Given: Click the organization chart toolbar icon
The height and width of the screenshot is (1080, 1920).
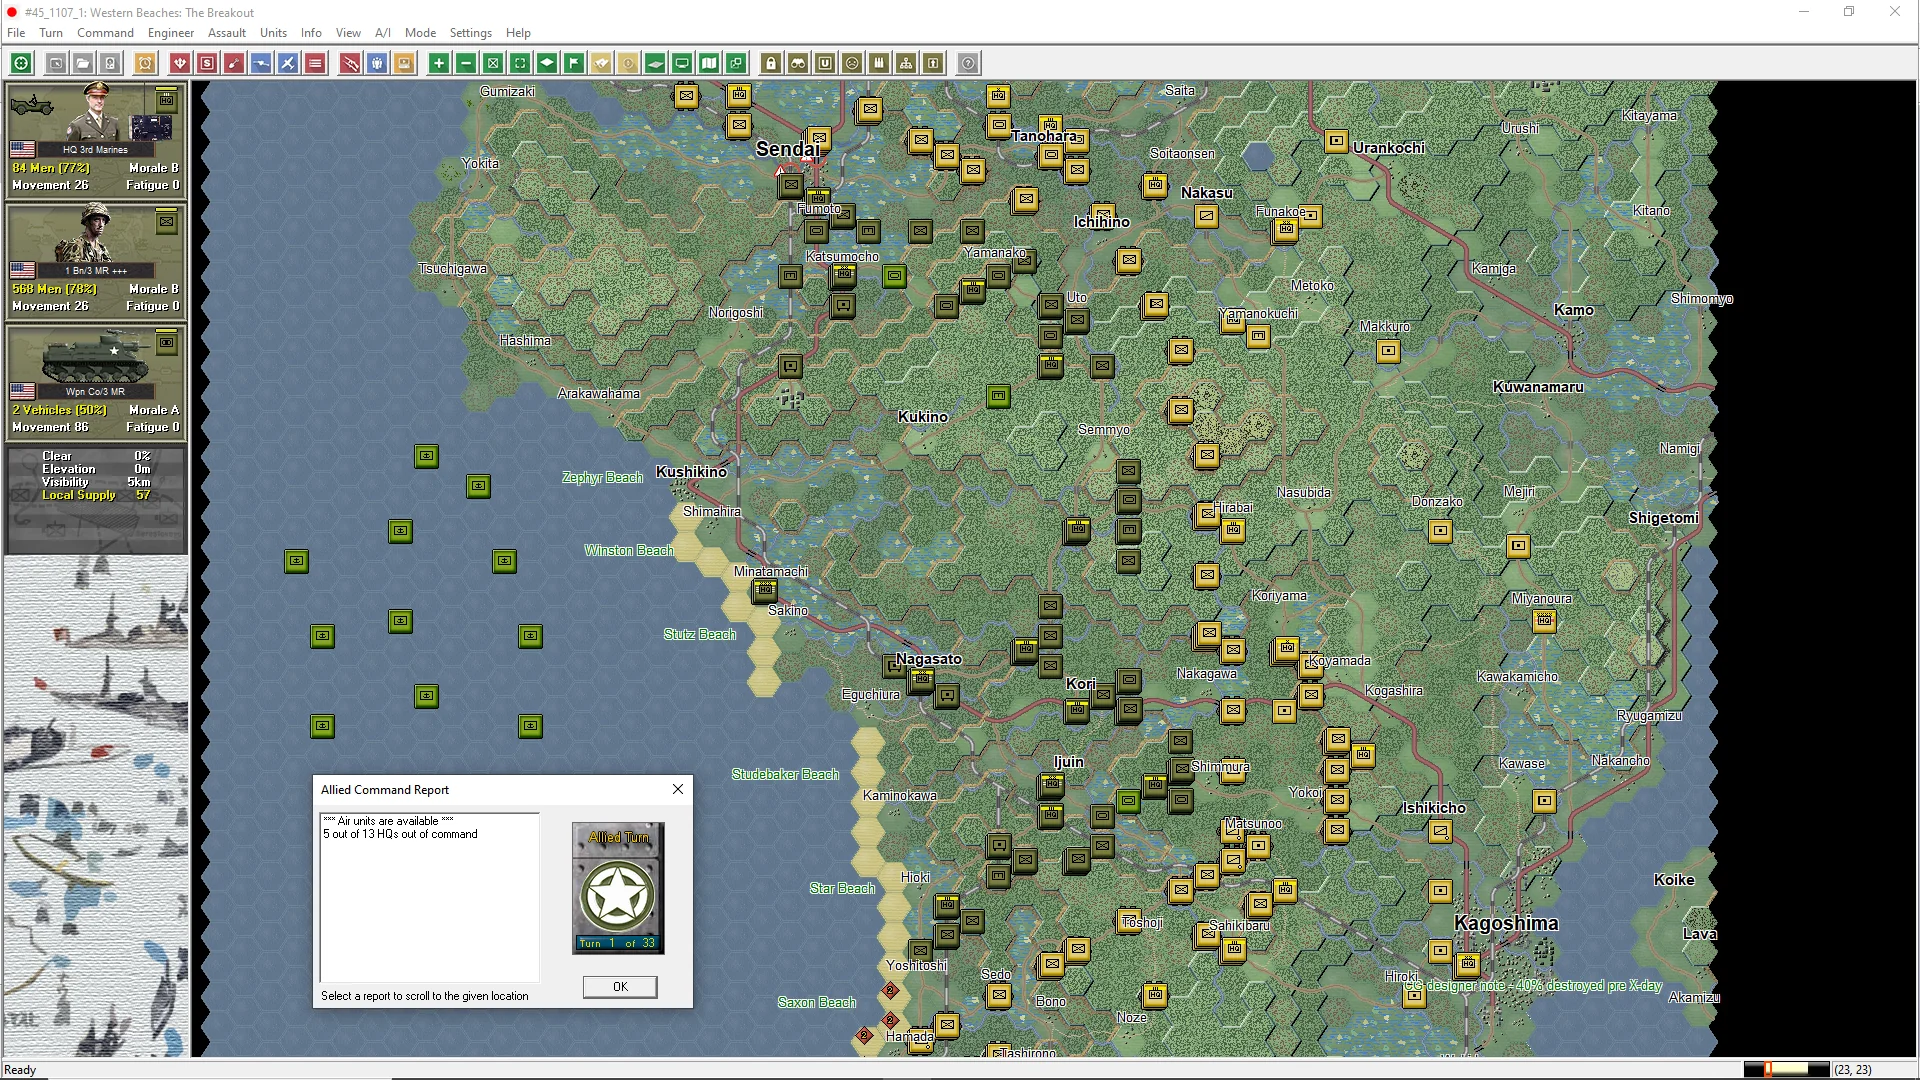Looking at the screenshot, I should pyautogui.click(x=906, y=63).
